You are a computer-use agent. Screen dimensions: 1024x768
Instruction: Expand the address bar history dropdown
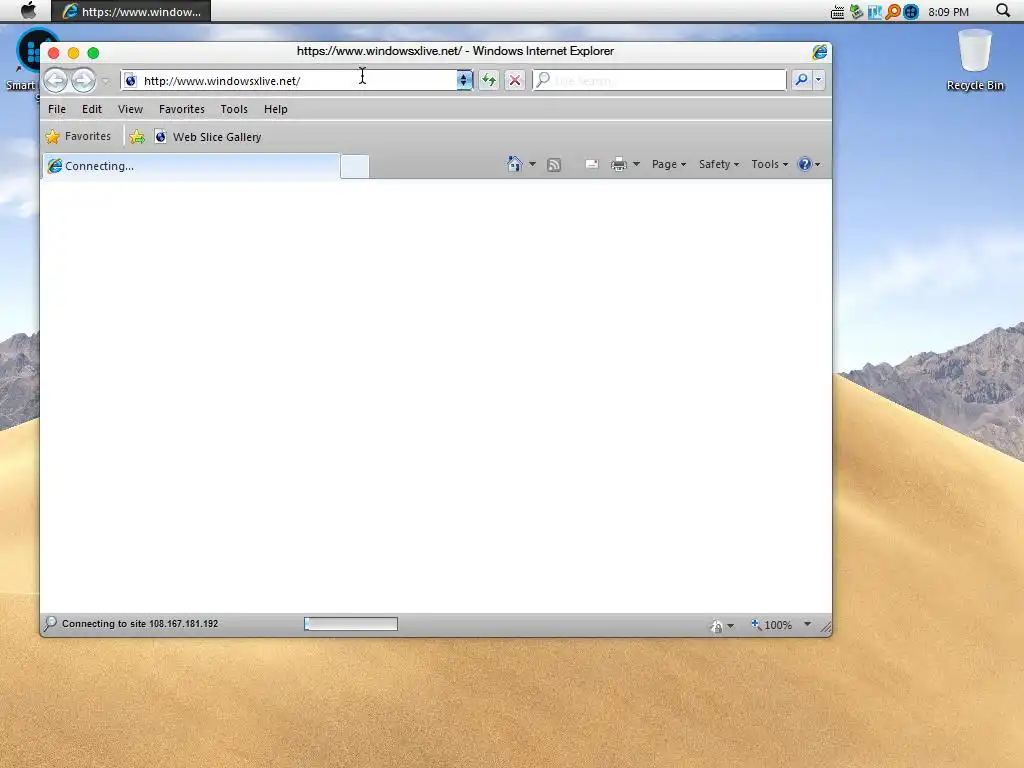(x=464, y=80)
